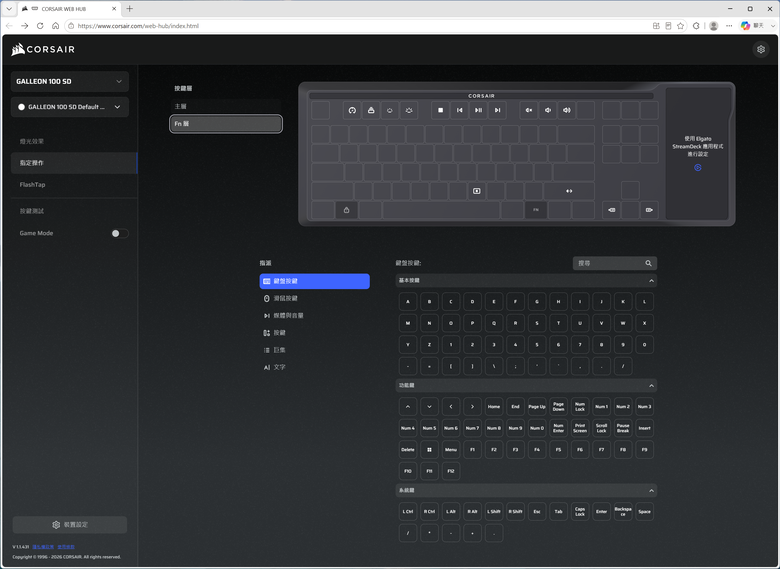780x569 pixels.
Task: Click the Elgato Stream Deck icon
Action: coord(697,168)
